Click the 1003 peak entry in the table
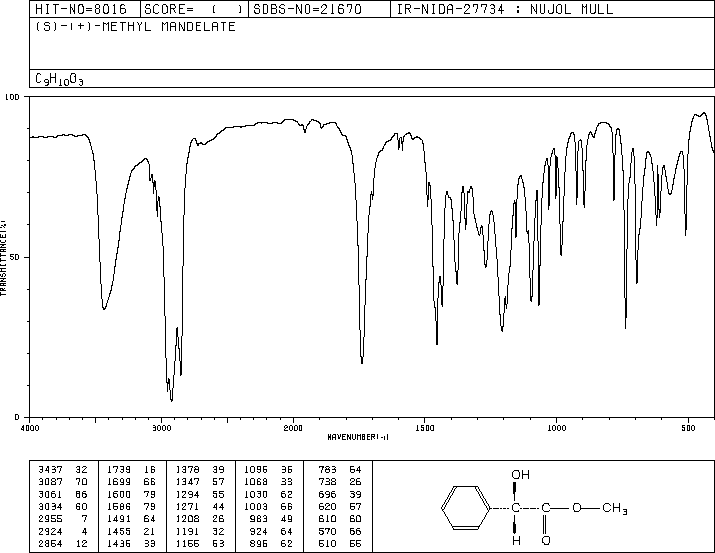 tap(268, 506)
